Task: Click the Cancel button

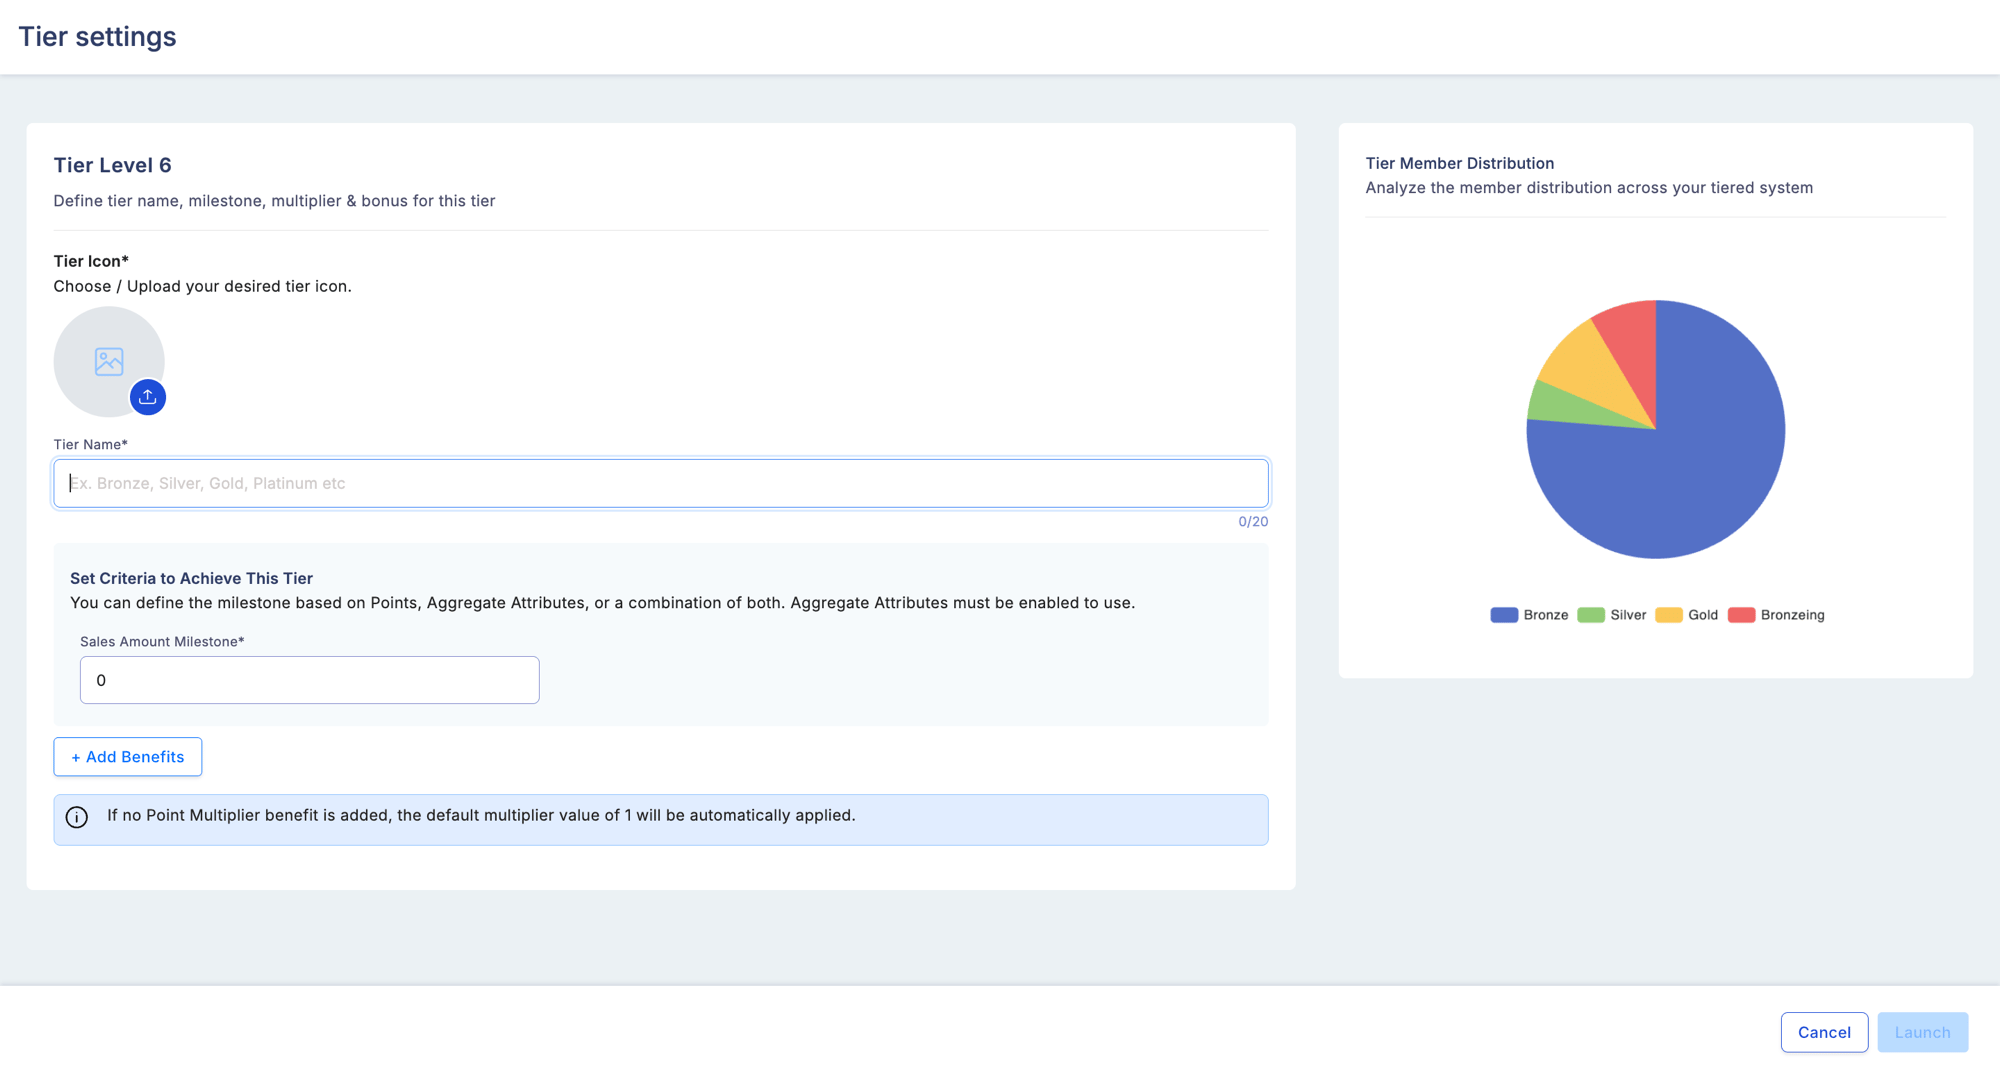Action: [1824, 1032]
